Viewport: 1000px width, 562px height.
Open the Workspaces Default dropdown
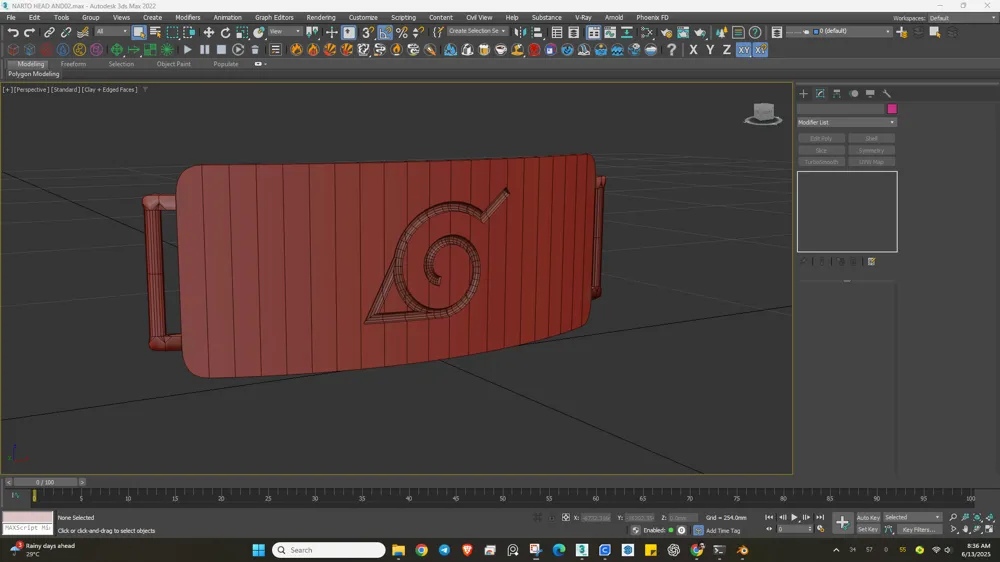coord(962,18)
